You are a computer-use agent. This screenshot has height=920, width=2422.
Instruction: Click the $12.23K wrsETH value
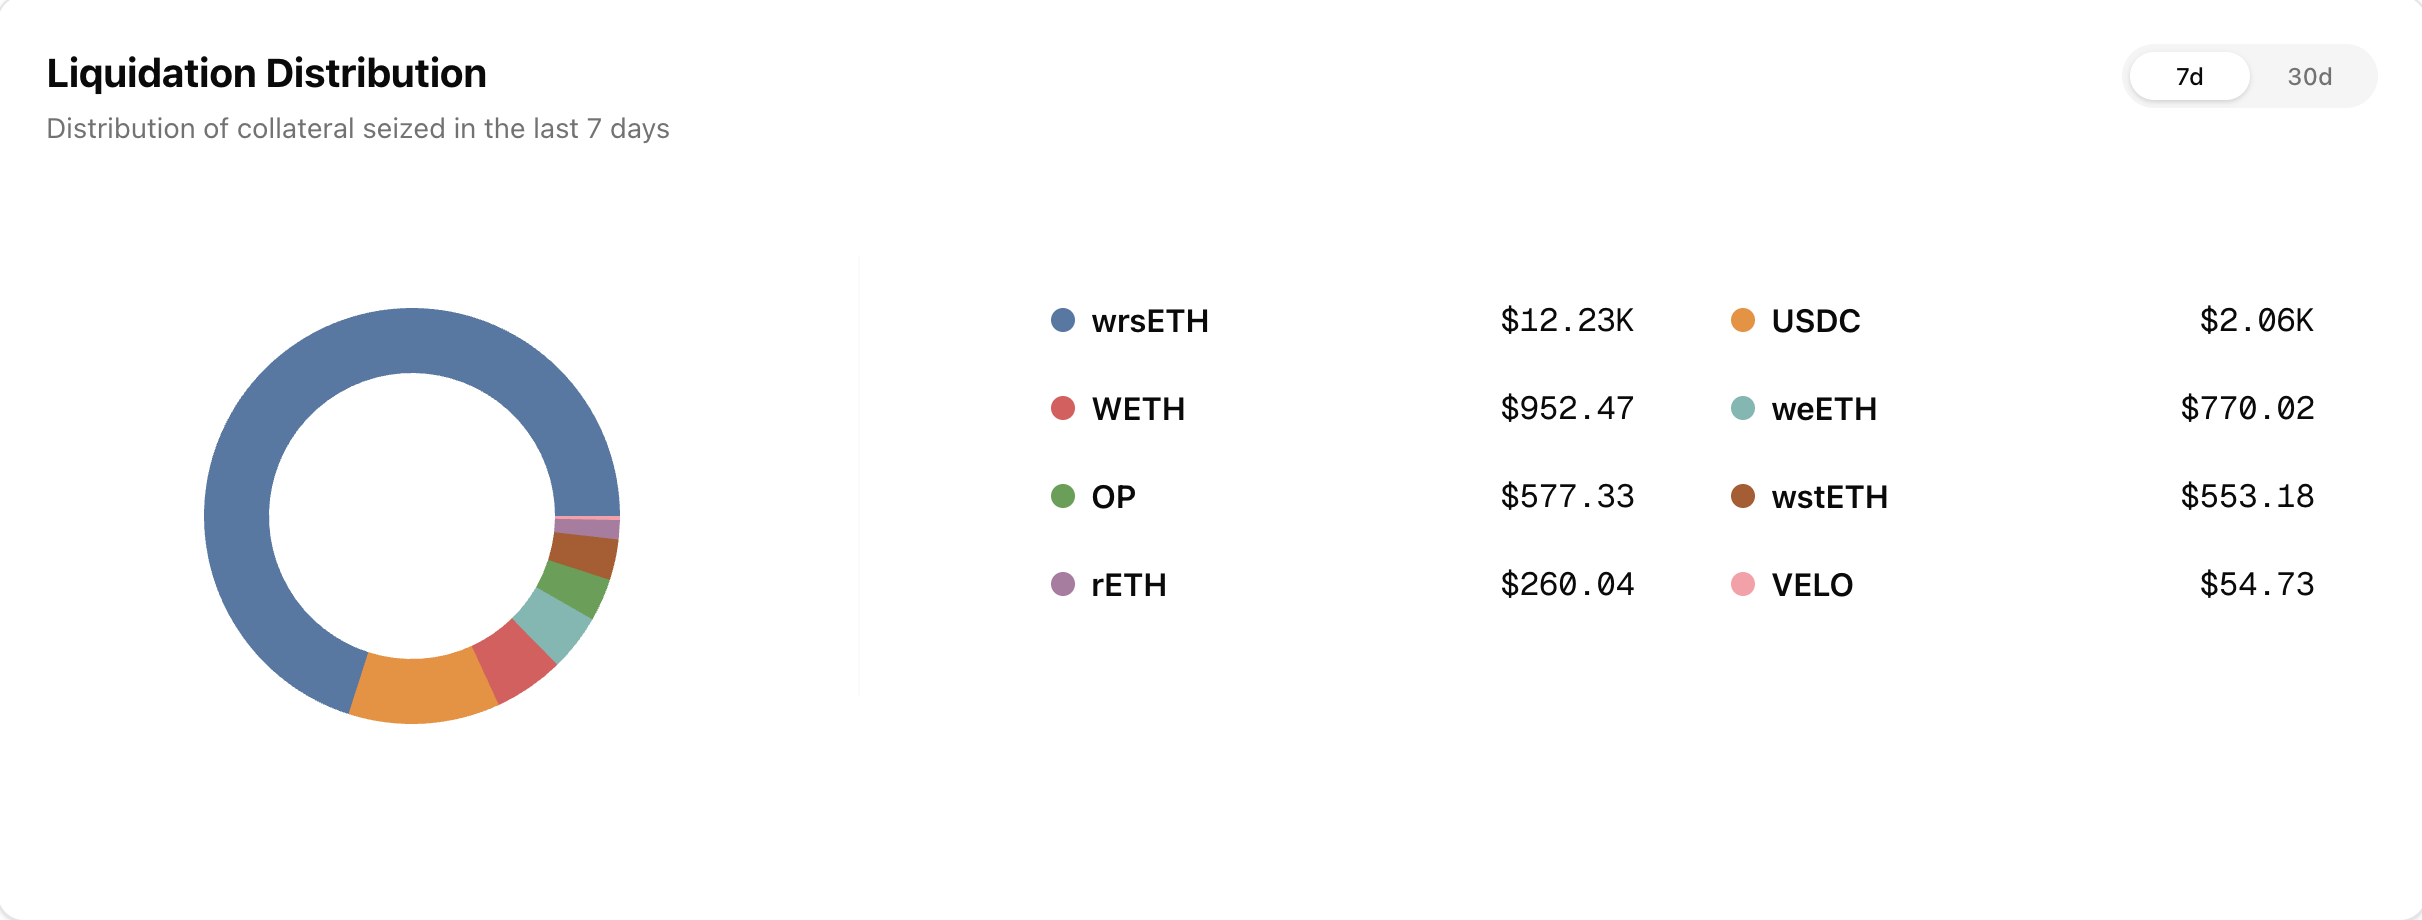click(x=1566, y=321)
